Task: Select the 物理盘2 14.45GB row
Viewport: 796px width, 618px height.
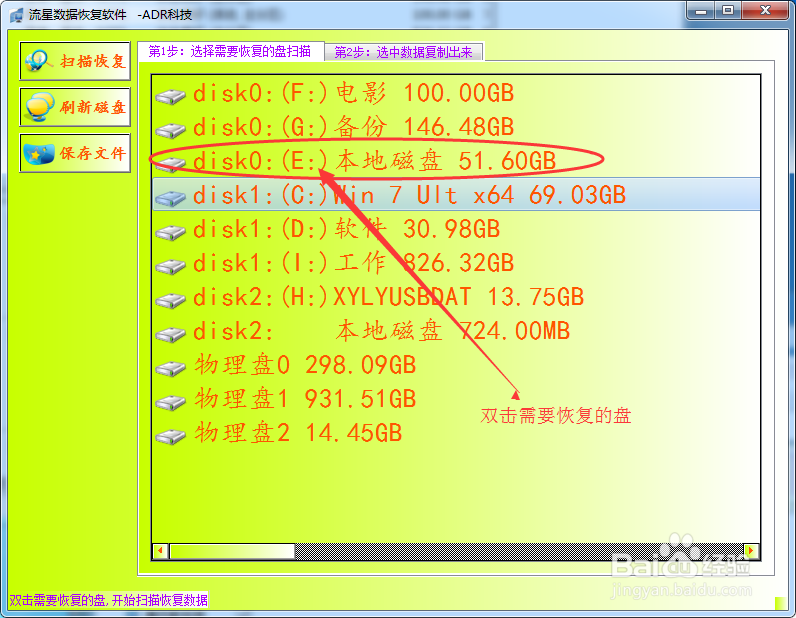Action: click(456, 434)
